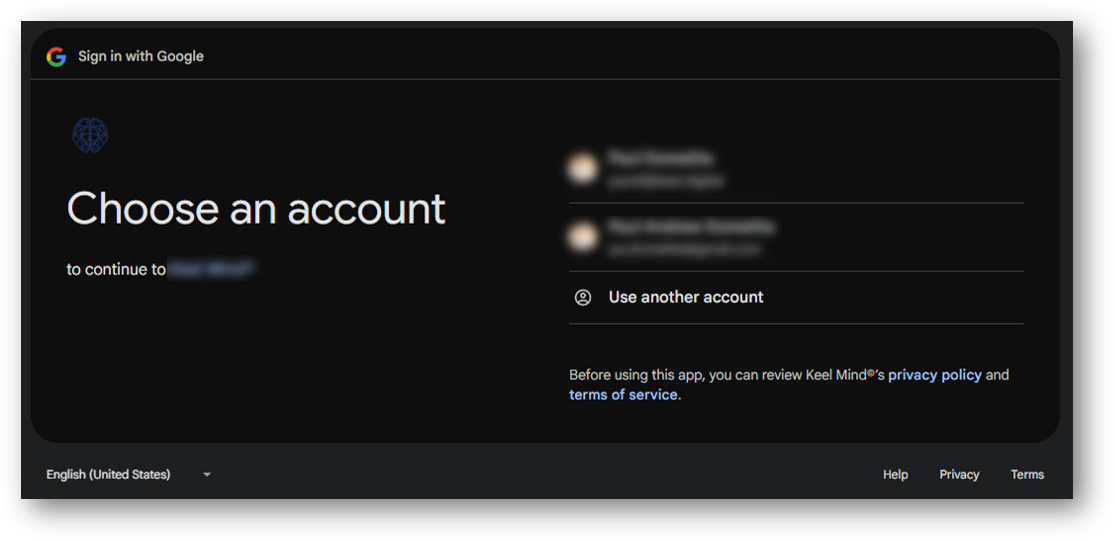
Task: Open the Privacy footer link
Action: click(x=959, y=474)
